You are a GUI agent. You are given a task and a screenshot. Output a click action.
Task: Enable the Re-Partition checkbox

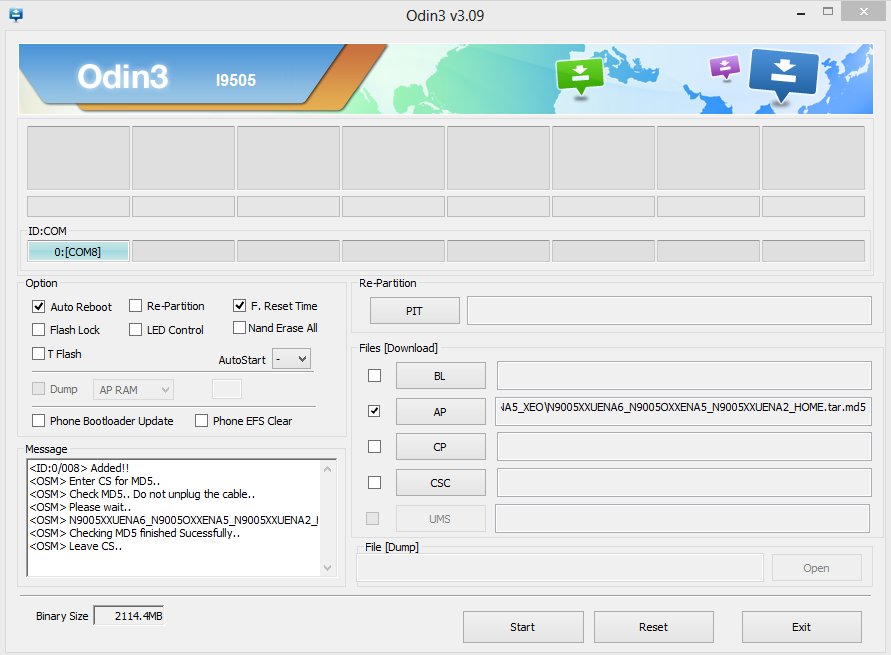point(136,306)
